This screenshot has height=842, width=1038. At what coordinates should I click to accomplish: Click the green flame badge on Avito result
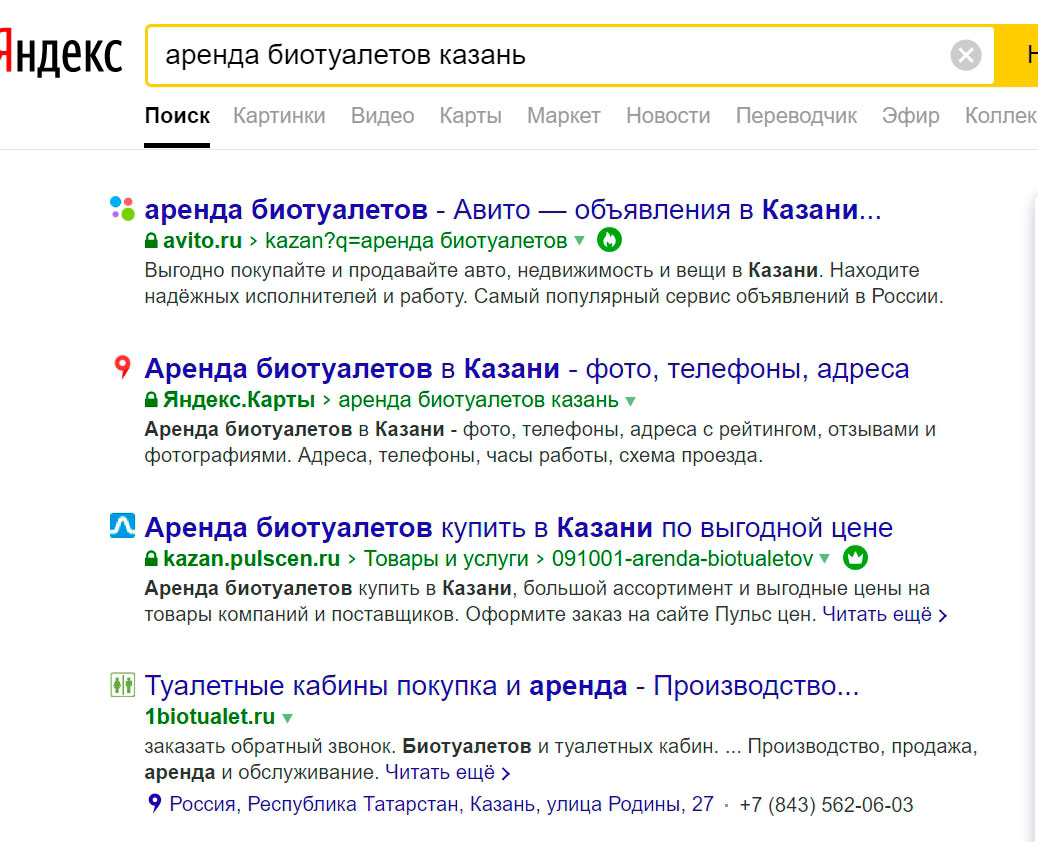(x=609, y=240)
